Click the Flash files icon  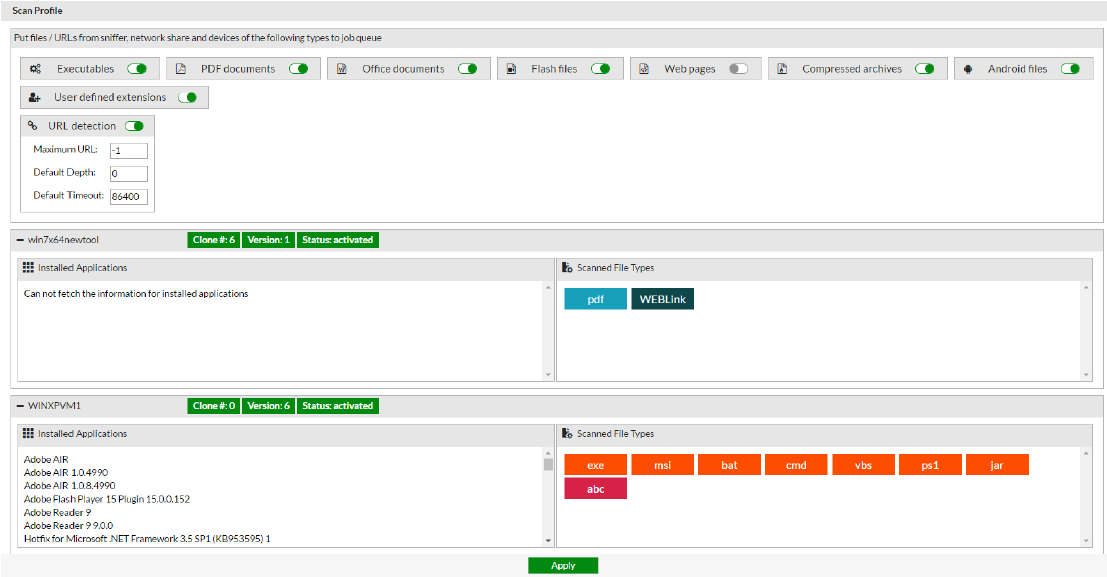[511, 69]
